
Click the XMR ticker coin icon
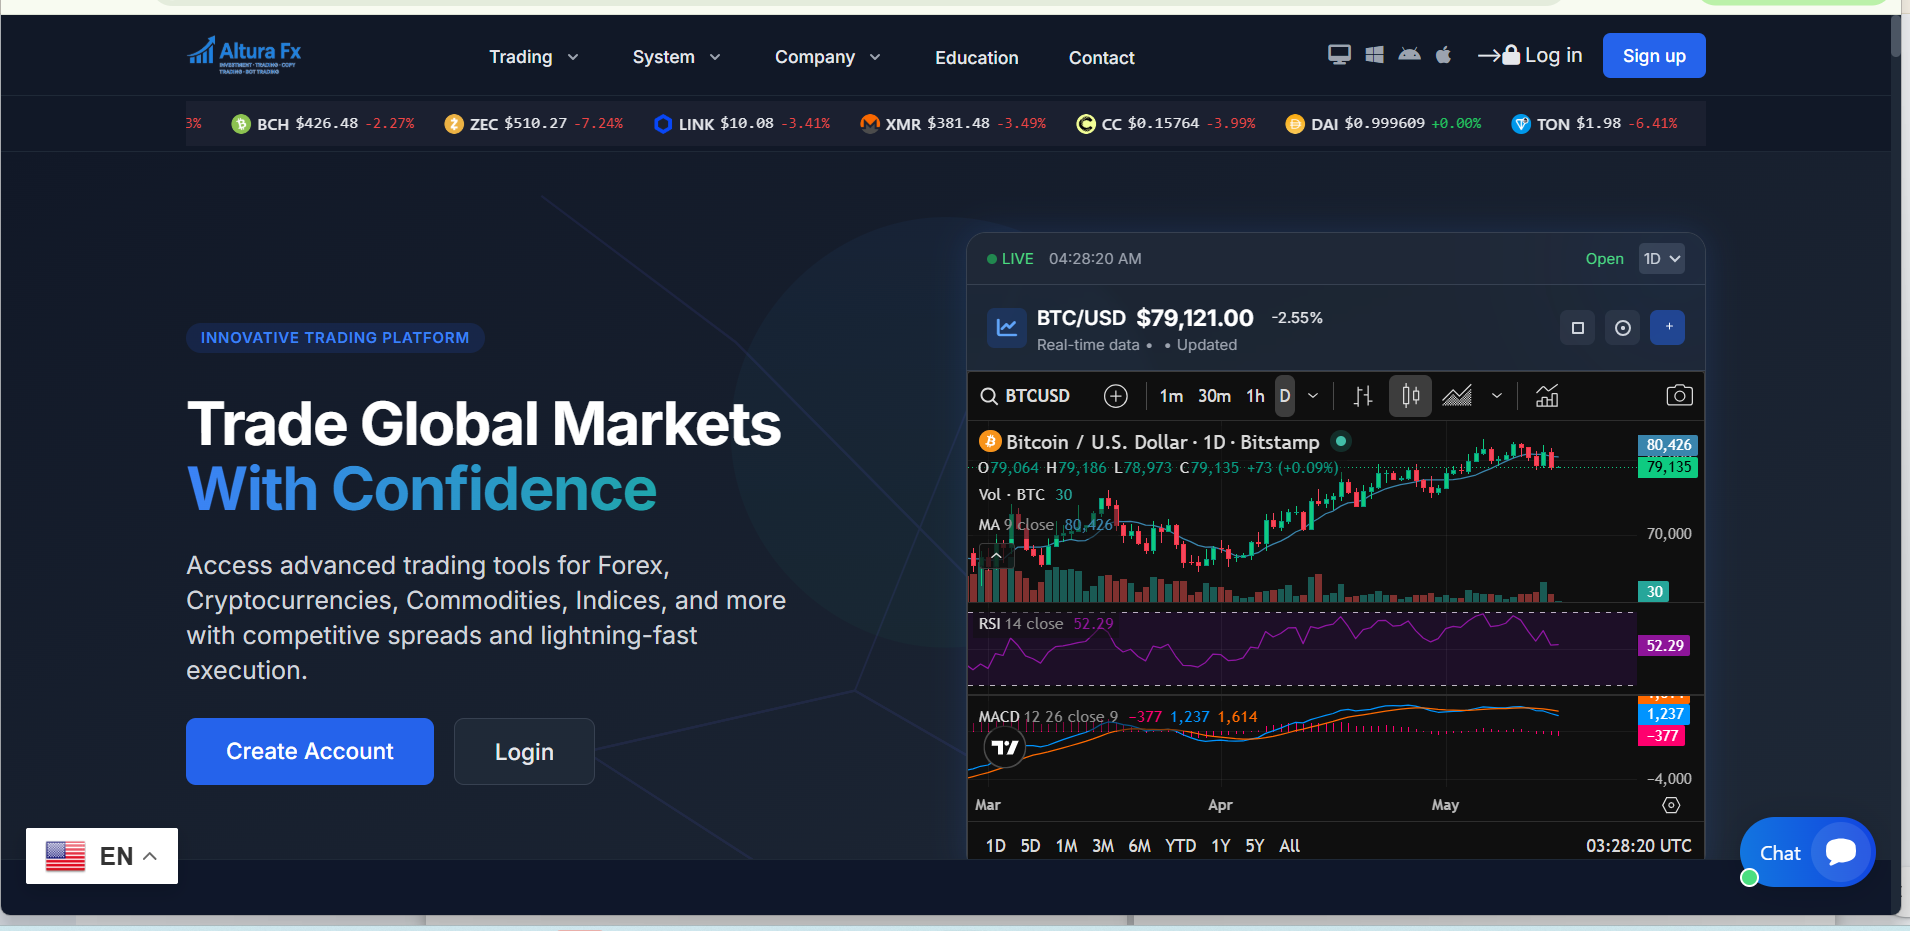[870, 124]
